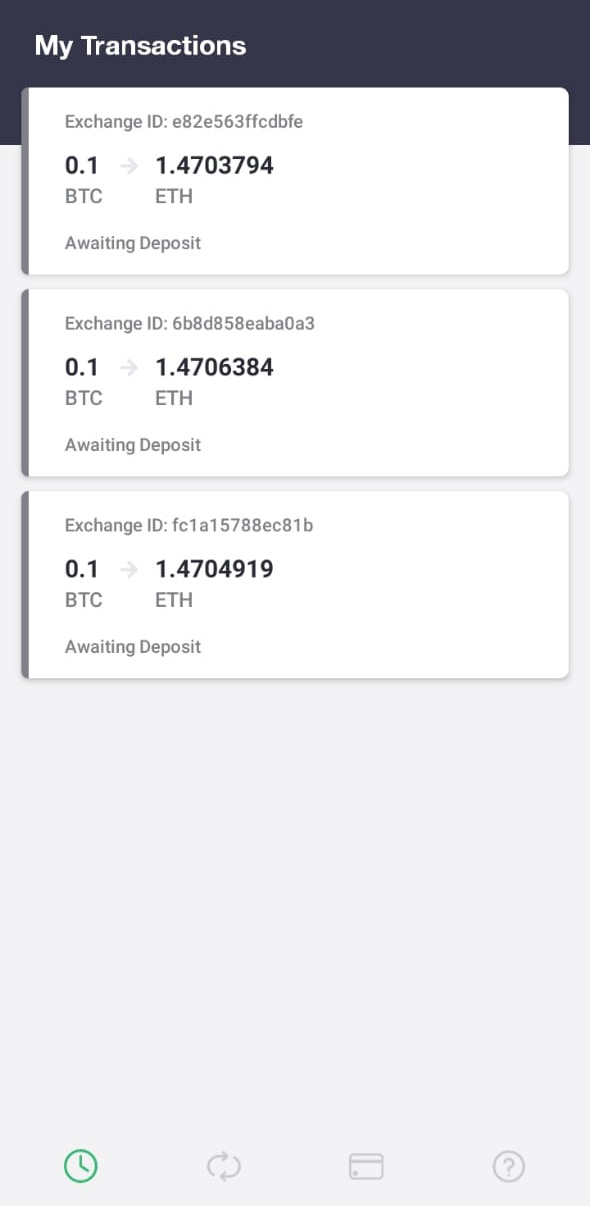Tap Awaiting Deposit status in first card
590x1206 pixels.
click(133, 243)
